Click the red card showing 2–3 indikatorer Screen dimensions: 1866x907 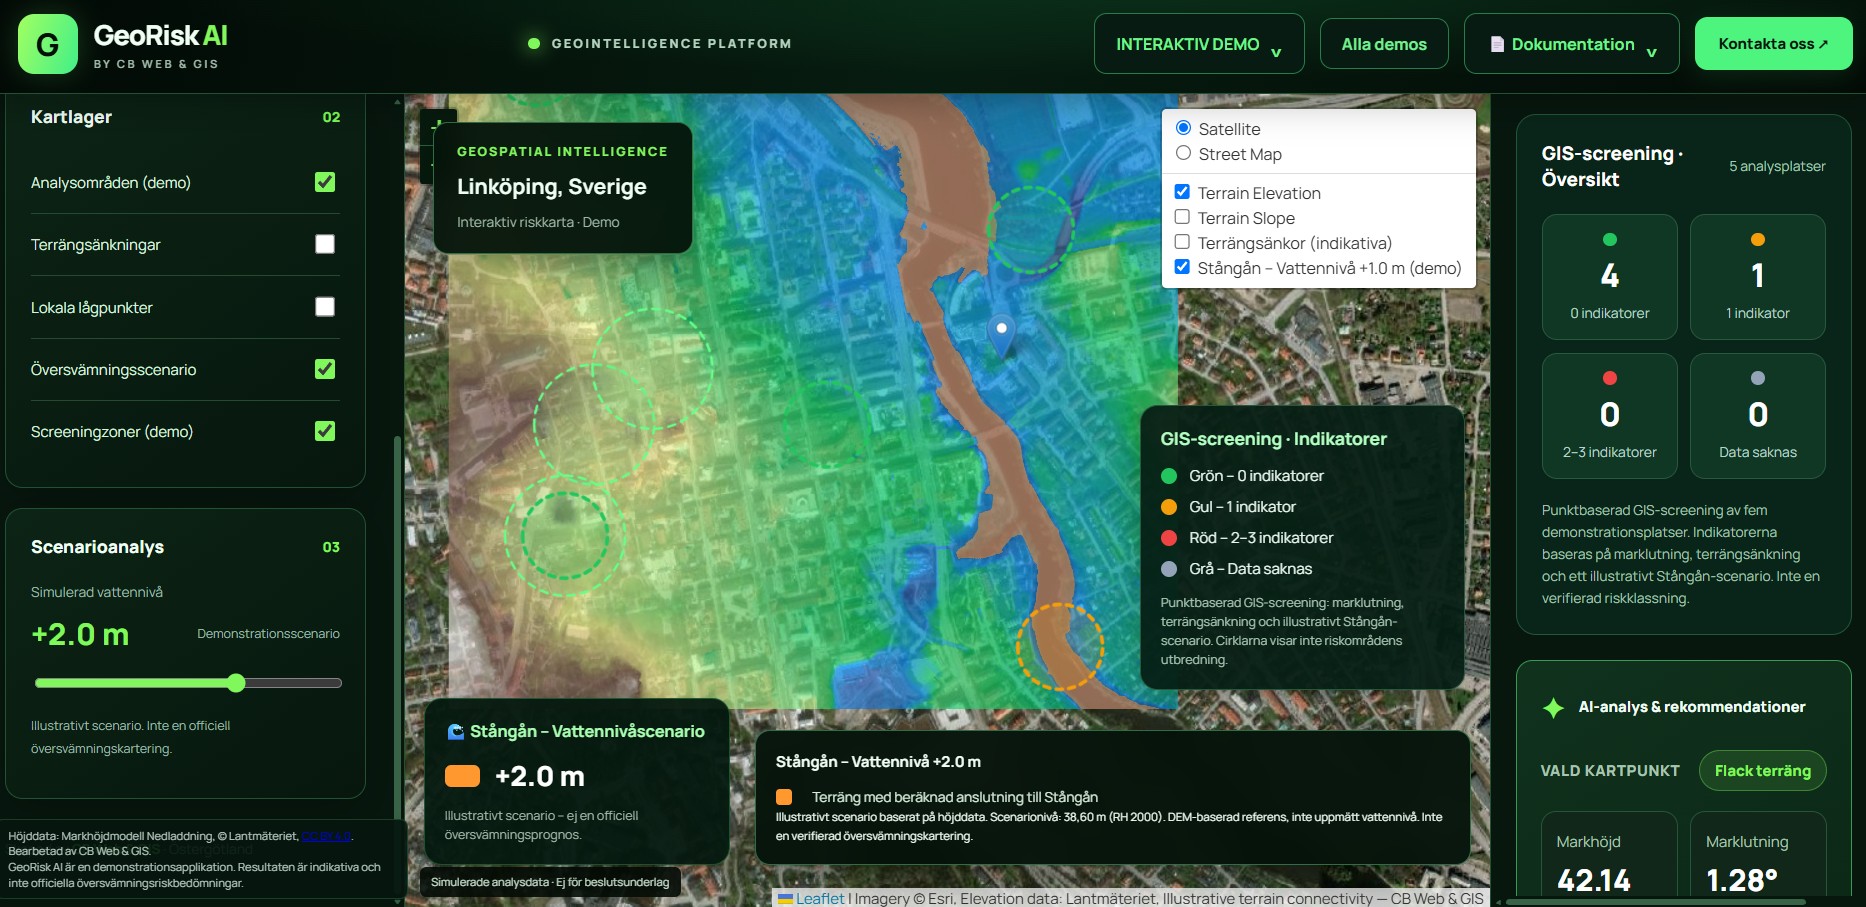(1609, 416)
